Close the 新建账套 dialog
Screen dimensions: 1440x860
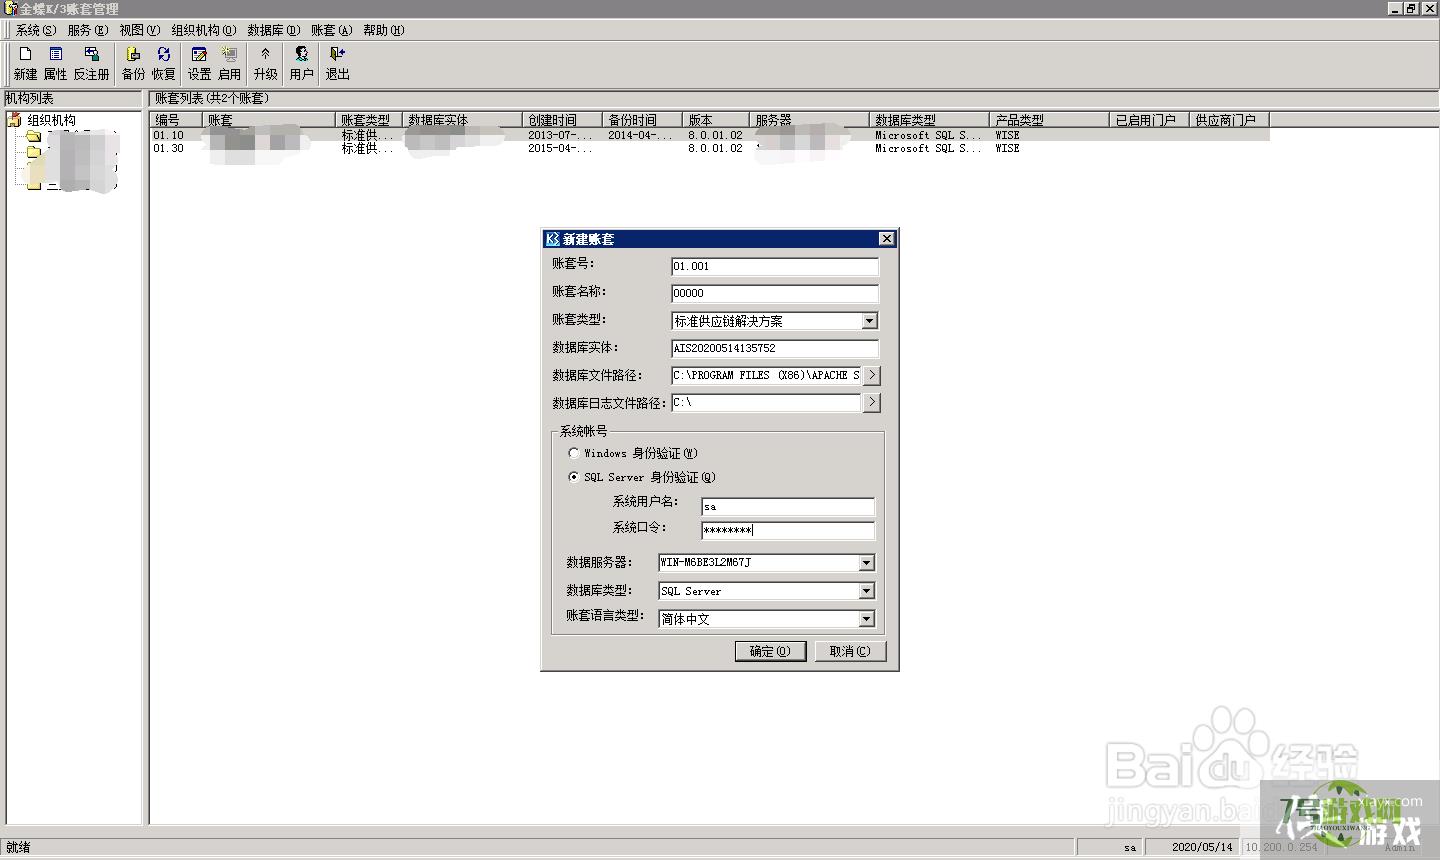pyautogui.click(x=886, y=239)
